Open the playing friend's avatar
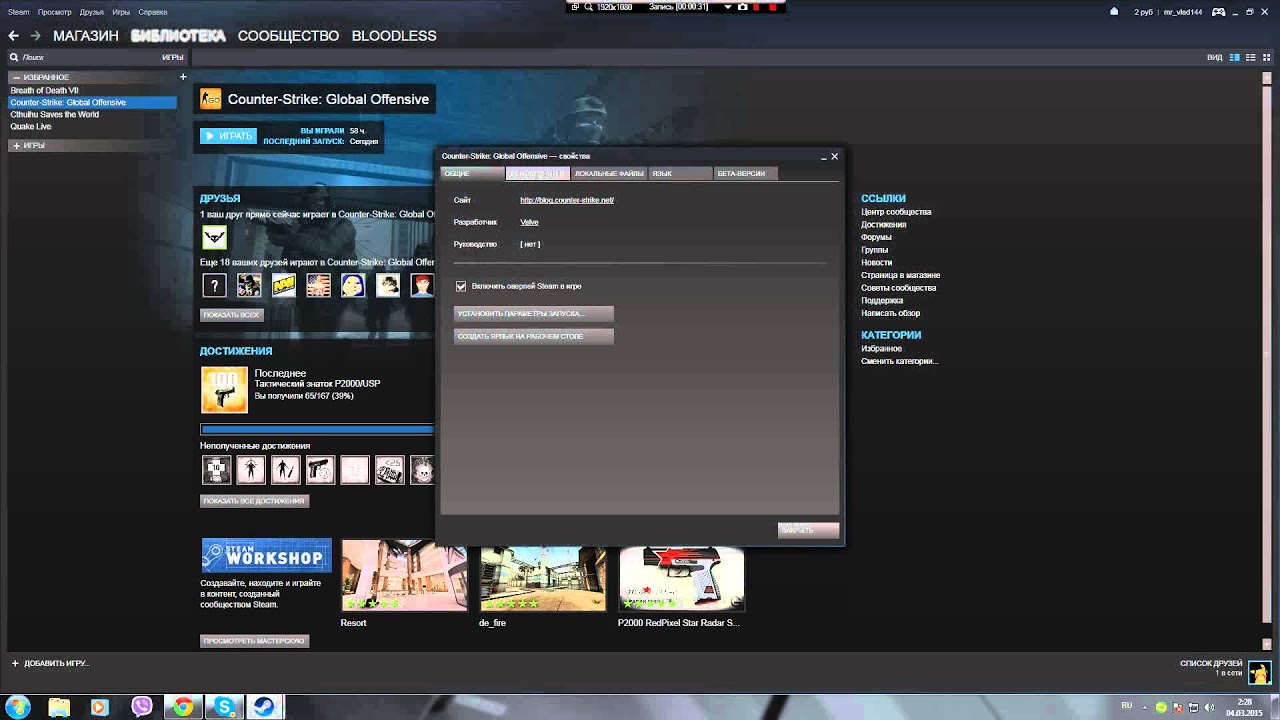 tap(214, 237)
